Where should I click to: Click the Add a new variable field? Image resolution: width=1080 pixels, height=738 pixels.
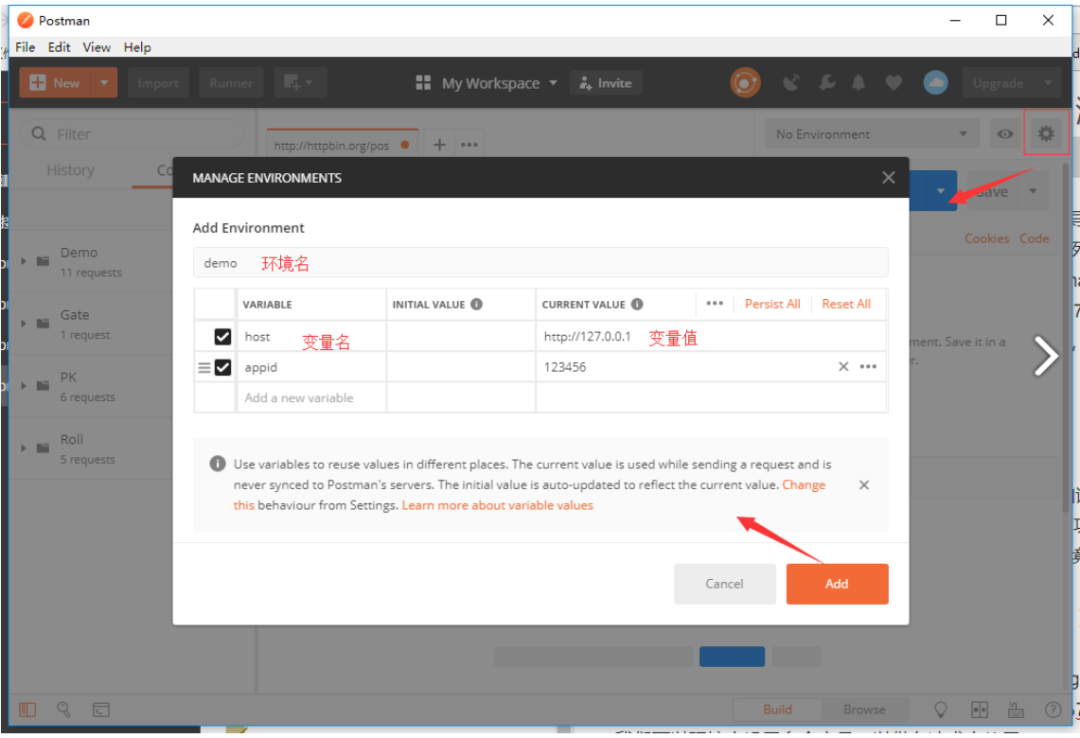click(x=311, y=398)
